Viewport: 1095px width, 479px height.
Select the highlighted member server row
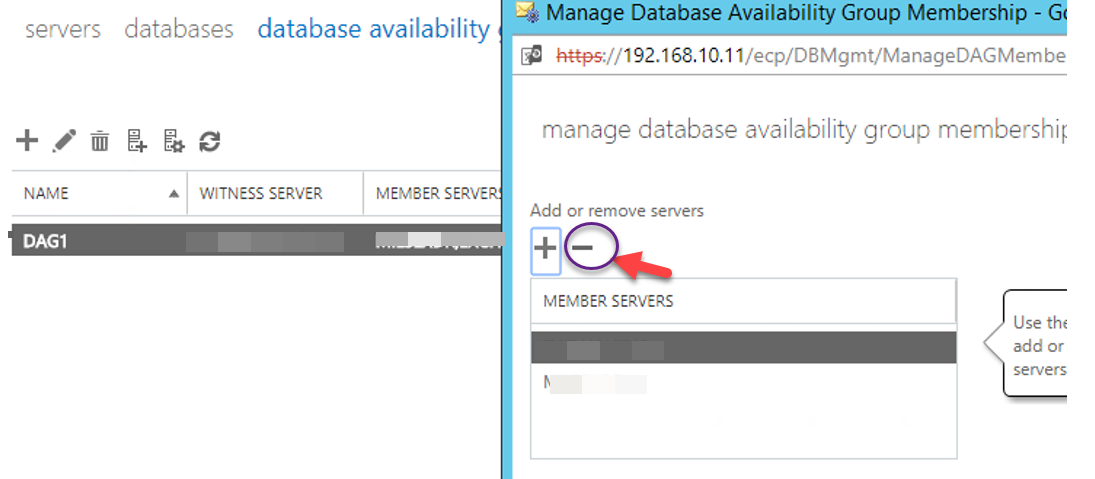pos(743,348)
